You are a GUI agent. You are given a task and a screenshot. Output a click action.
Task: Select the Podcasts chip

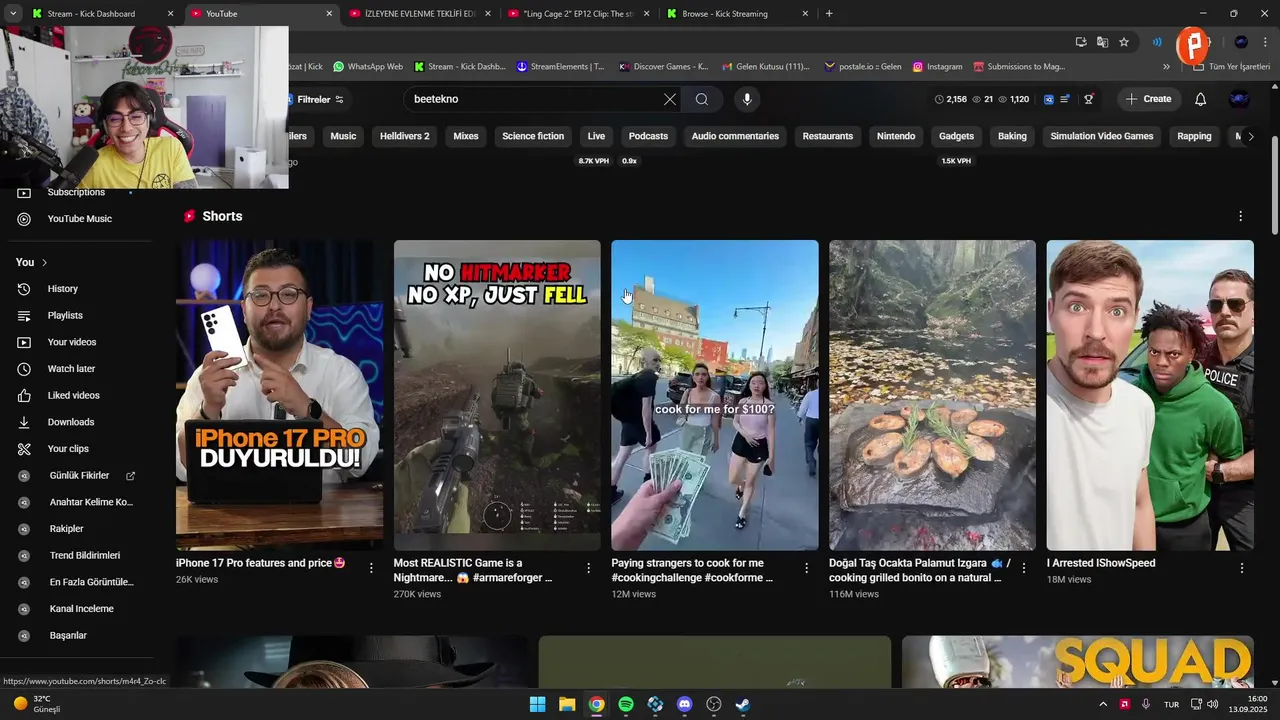(648, 136)
